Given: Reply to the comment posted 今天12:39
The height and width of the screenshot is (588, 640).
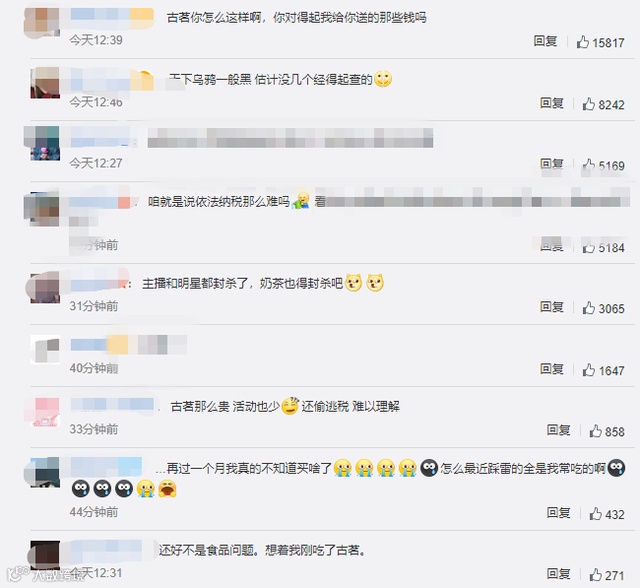Looking at the screenshot, I should 545,41.
